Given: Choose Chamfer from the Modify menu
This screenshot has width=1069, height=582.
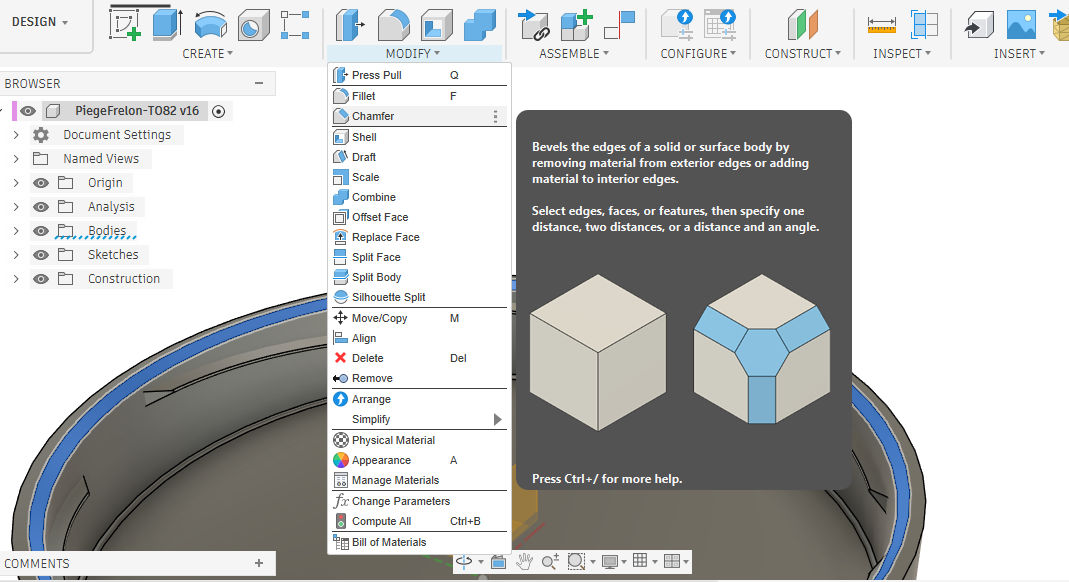Looking at the screenshot, I should tap(373, 116).
